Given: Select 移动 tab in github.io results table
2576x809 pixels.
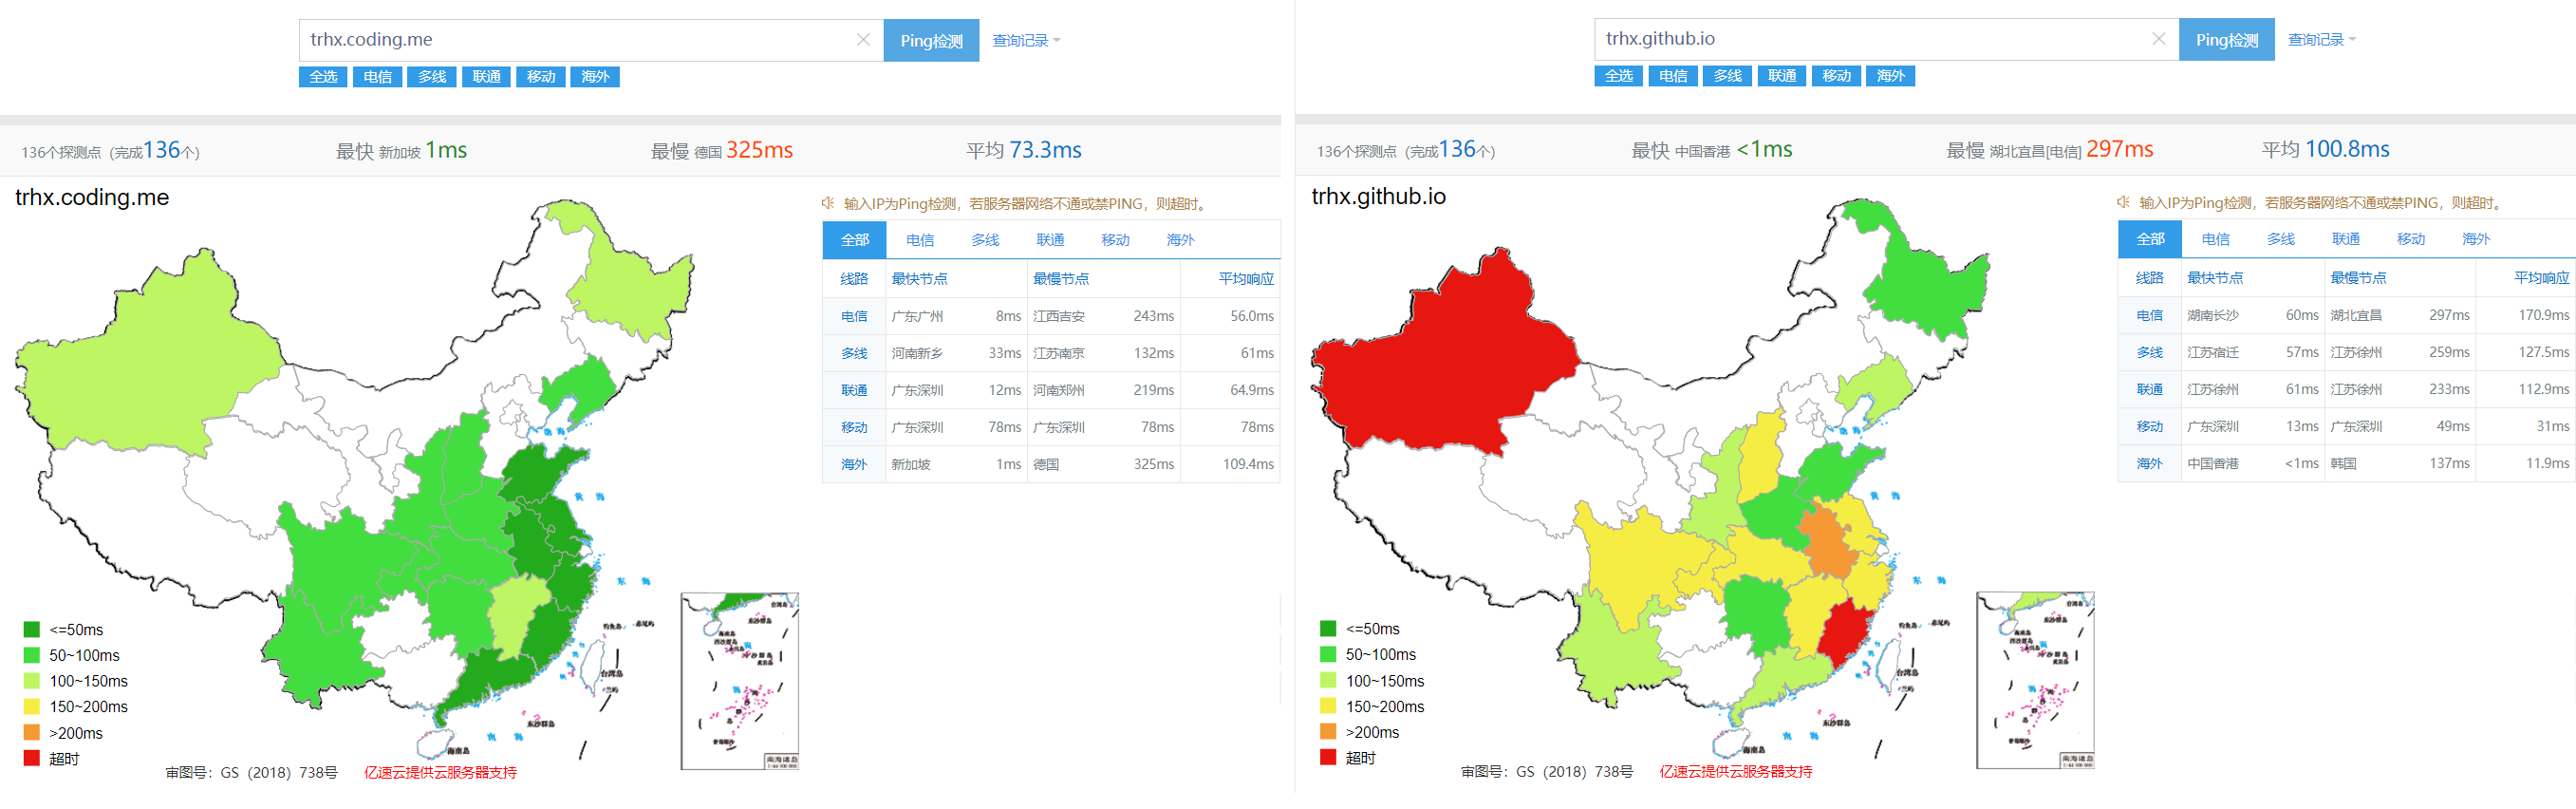Looking at the screenshot, I should (x=2411, y=240).
